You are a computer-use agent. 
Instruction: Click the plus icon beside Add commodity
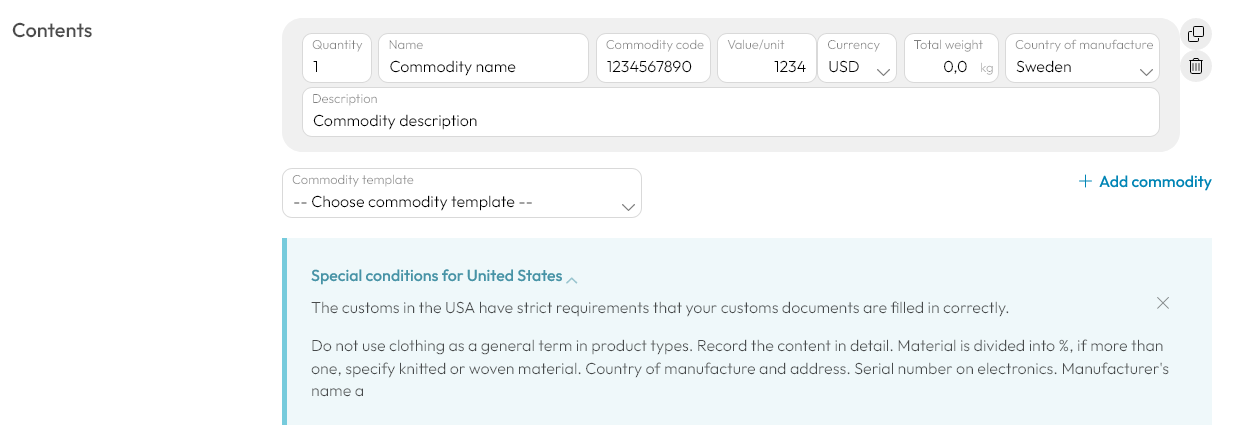click(1085, 182)
